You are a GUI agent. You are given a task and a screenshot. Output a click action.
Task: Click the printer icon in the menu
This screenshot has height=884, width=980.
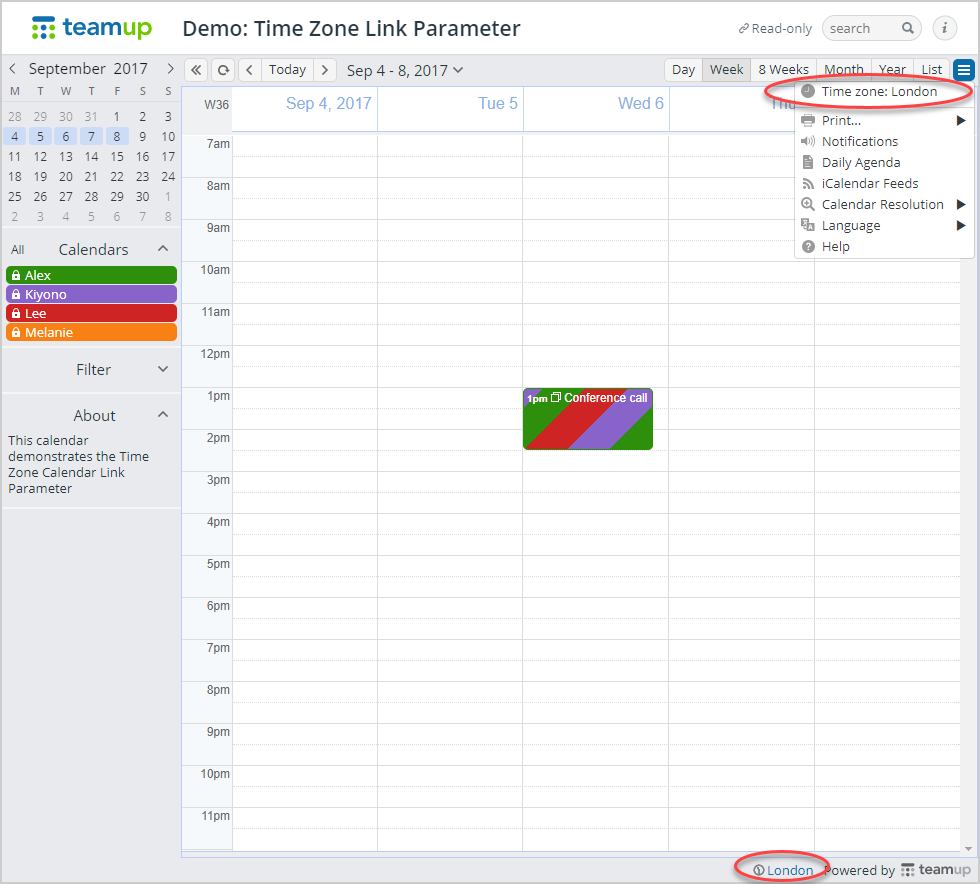tap(808, 120)
